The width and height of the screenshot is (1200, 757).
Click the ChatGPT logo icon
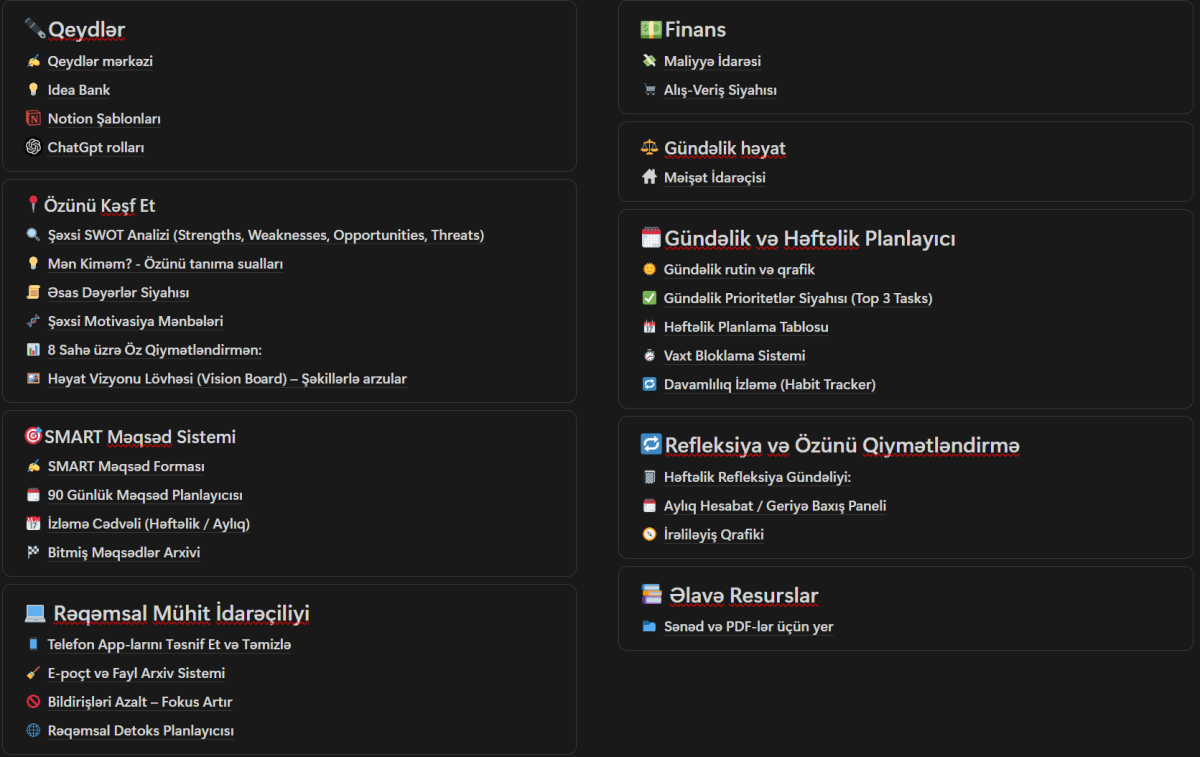(33, 148)
